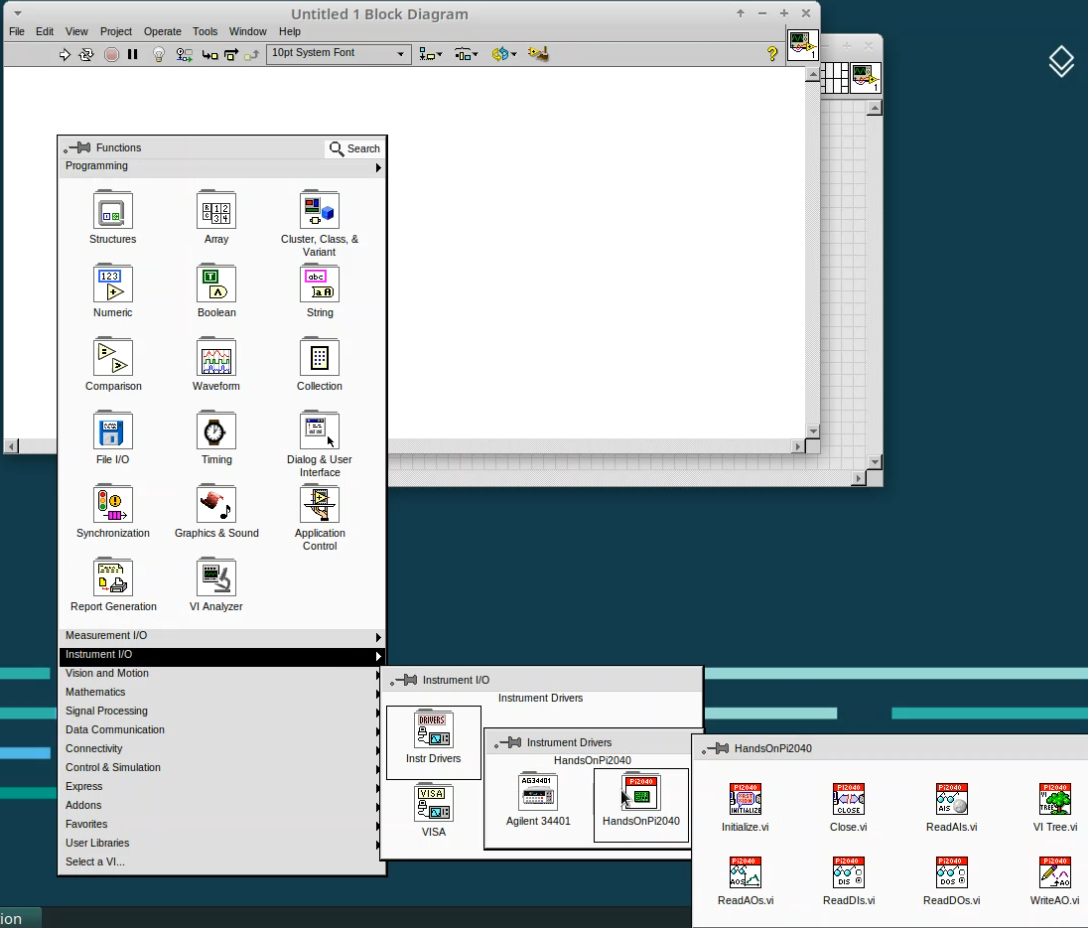Open the font selection dropdown
Image resolution: width=1088 pixels, height=928 pixels.
(339, 53)
